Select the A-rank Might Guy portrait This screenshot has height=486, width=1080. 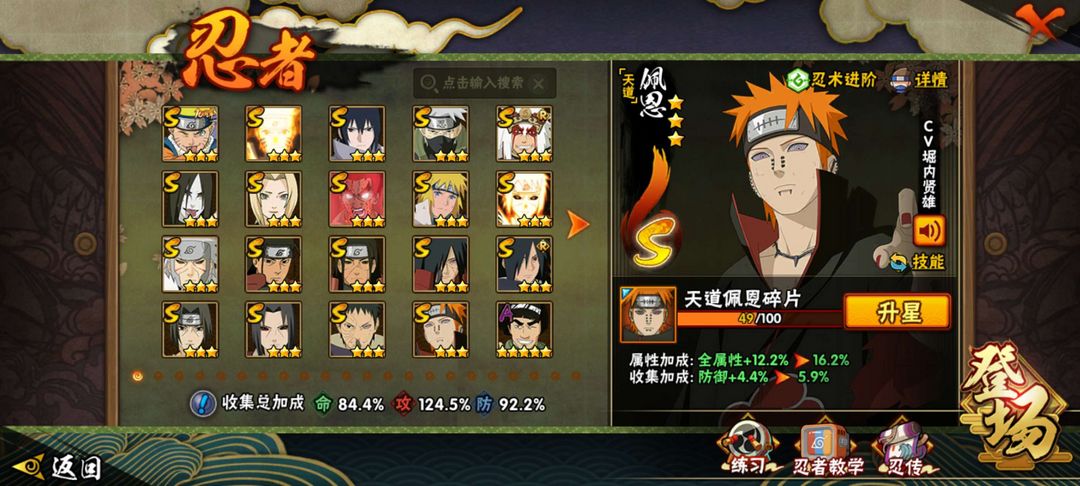(x=524, y=330)
